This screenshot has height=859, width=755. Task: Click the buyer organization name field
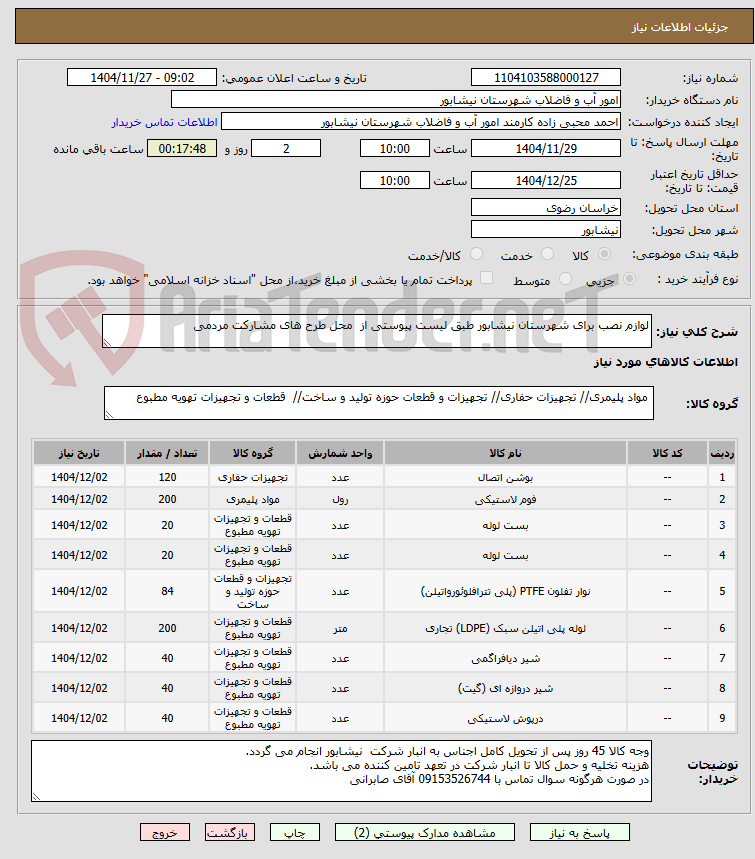[396, 100]
